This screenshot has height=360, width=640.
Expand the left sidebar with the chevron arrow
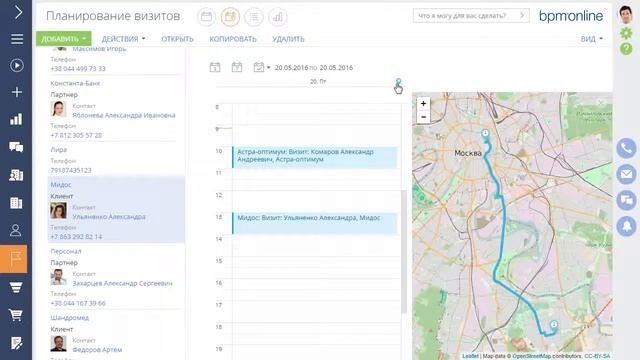point(18,12)
